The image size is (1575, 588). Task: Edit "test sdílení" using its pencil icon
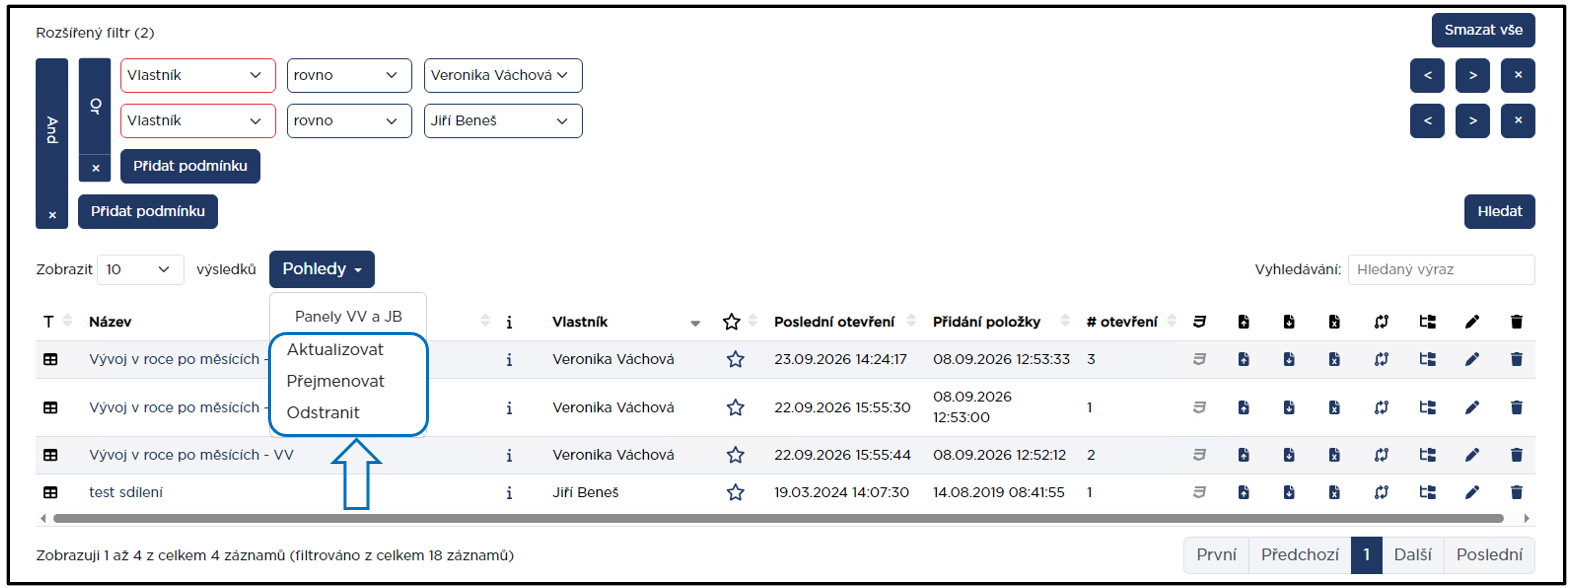[1472, 492]
